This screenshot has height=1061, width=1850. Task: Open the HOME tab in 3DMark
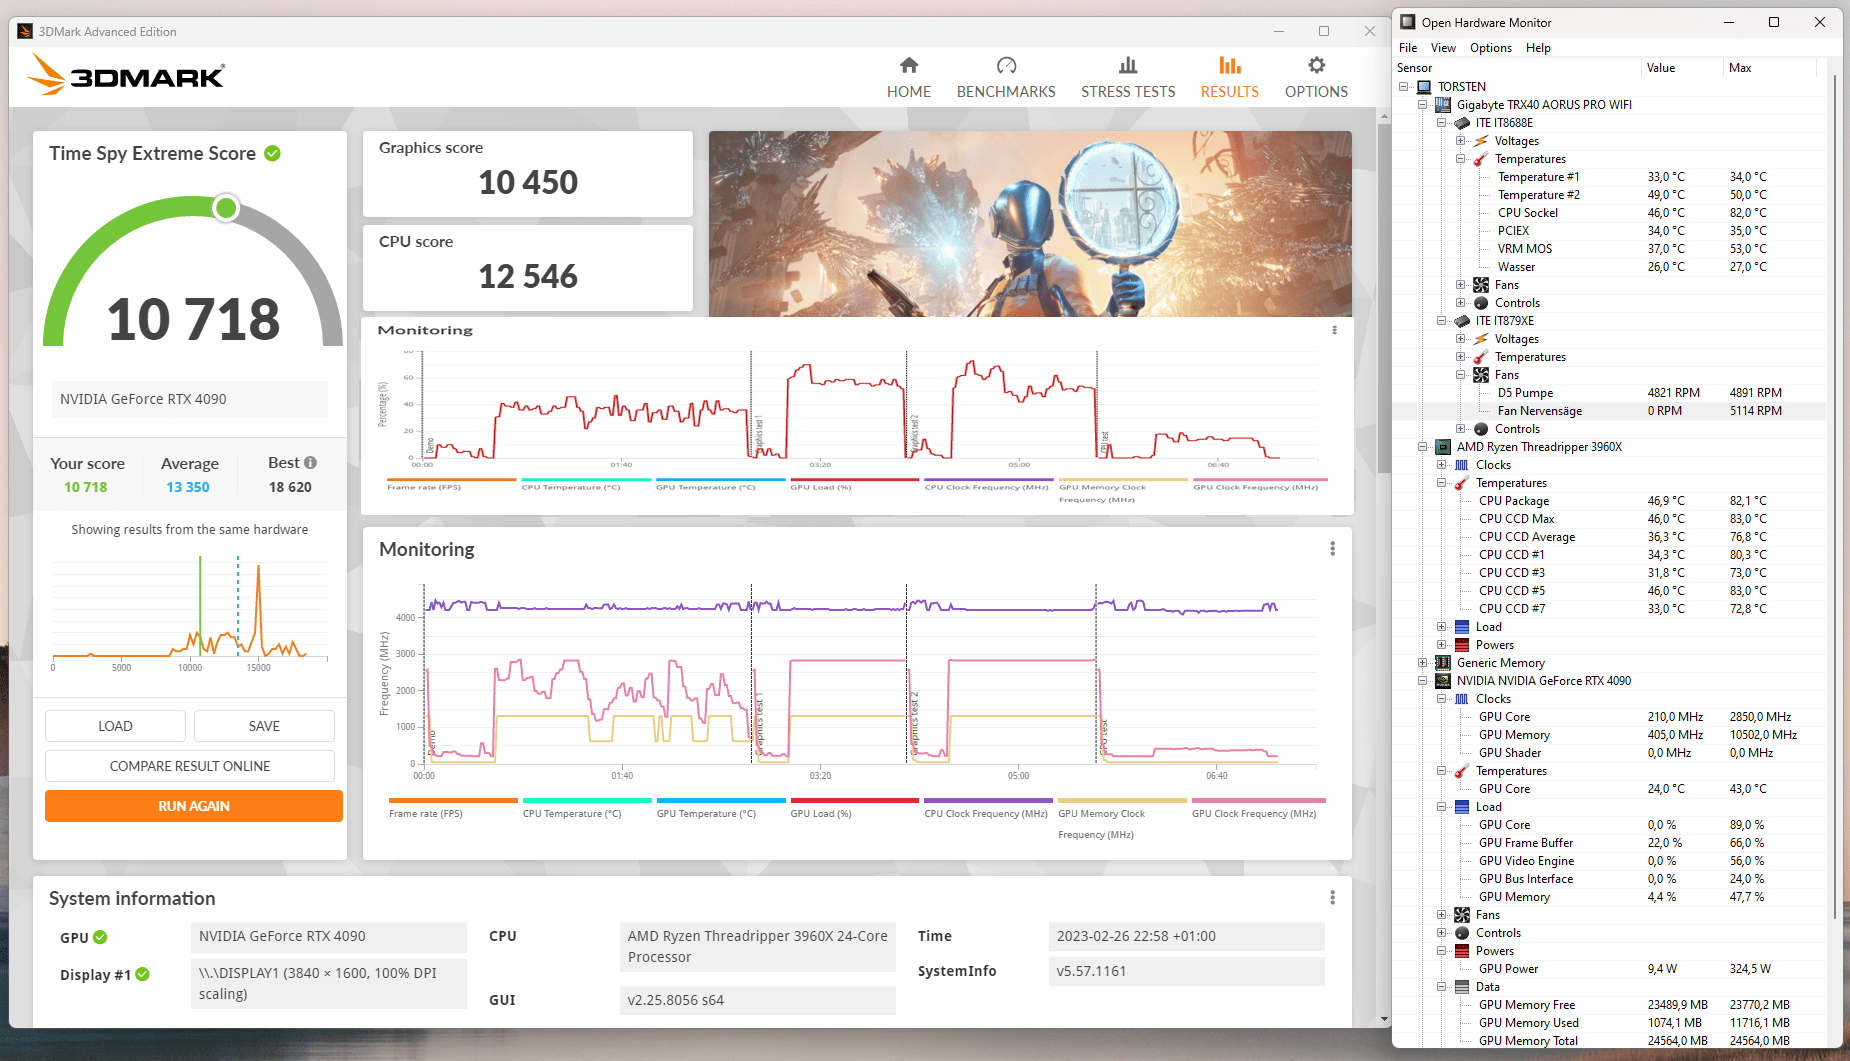[908, 78]
